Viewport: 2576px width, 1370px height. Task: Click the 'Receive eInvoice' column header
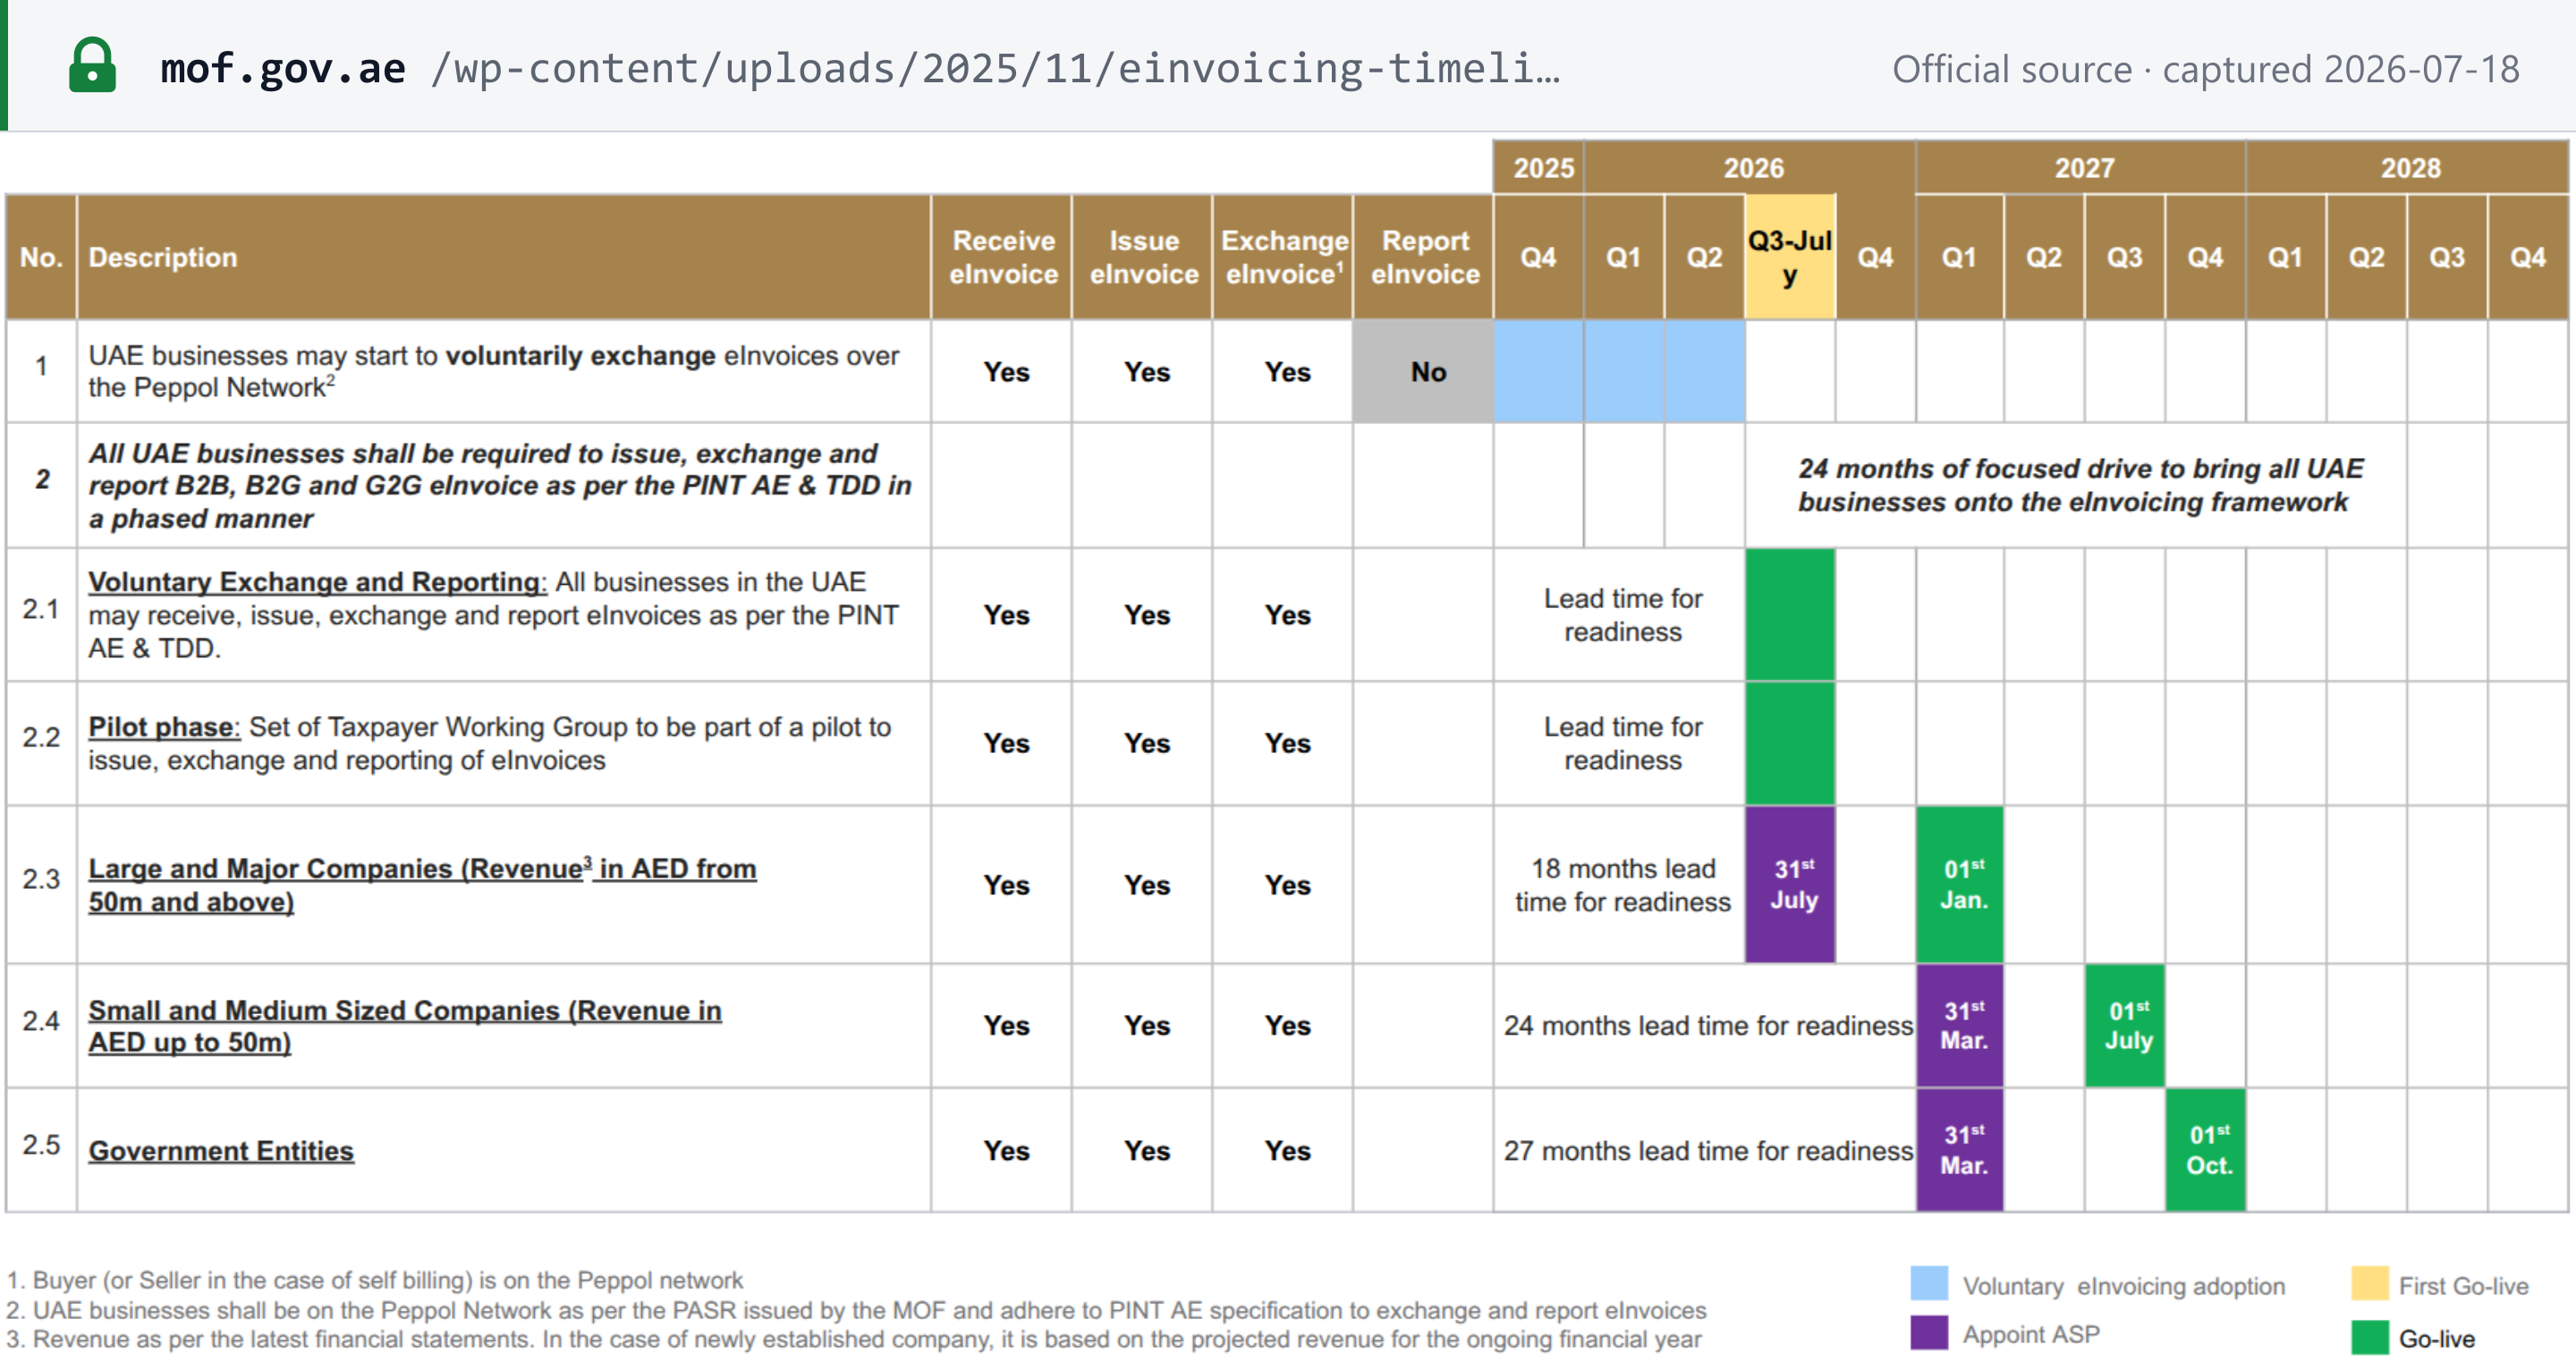point(1003,257)
